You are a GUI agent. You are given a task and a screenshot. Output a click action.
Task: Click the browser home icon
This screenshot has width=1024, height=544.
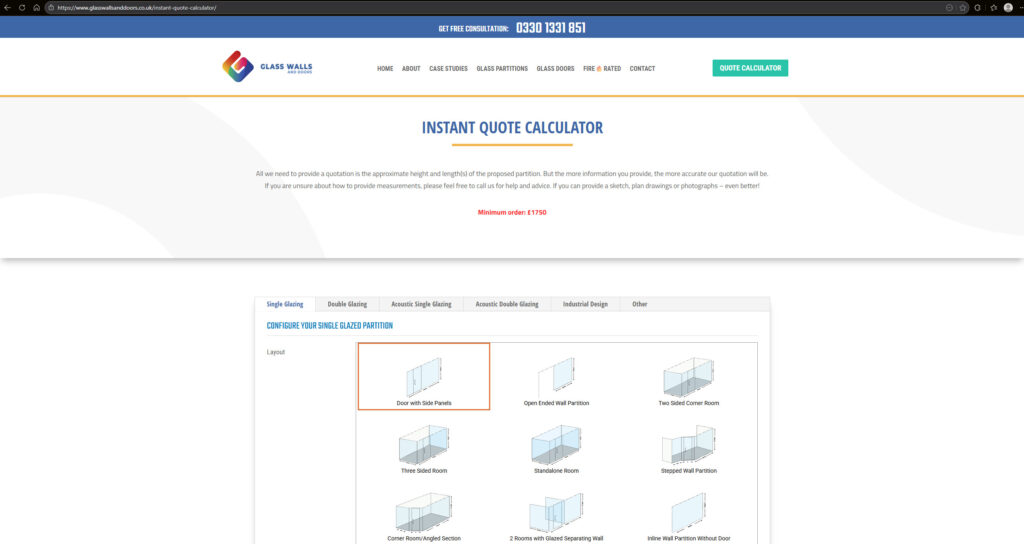point(37,7)
